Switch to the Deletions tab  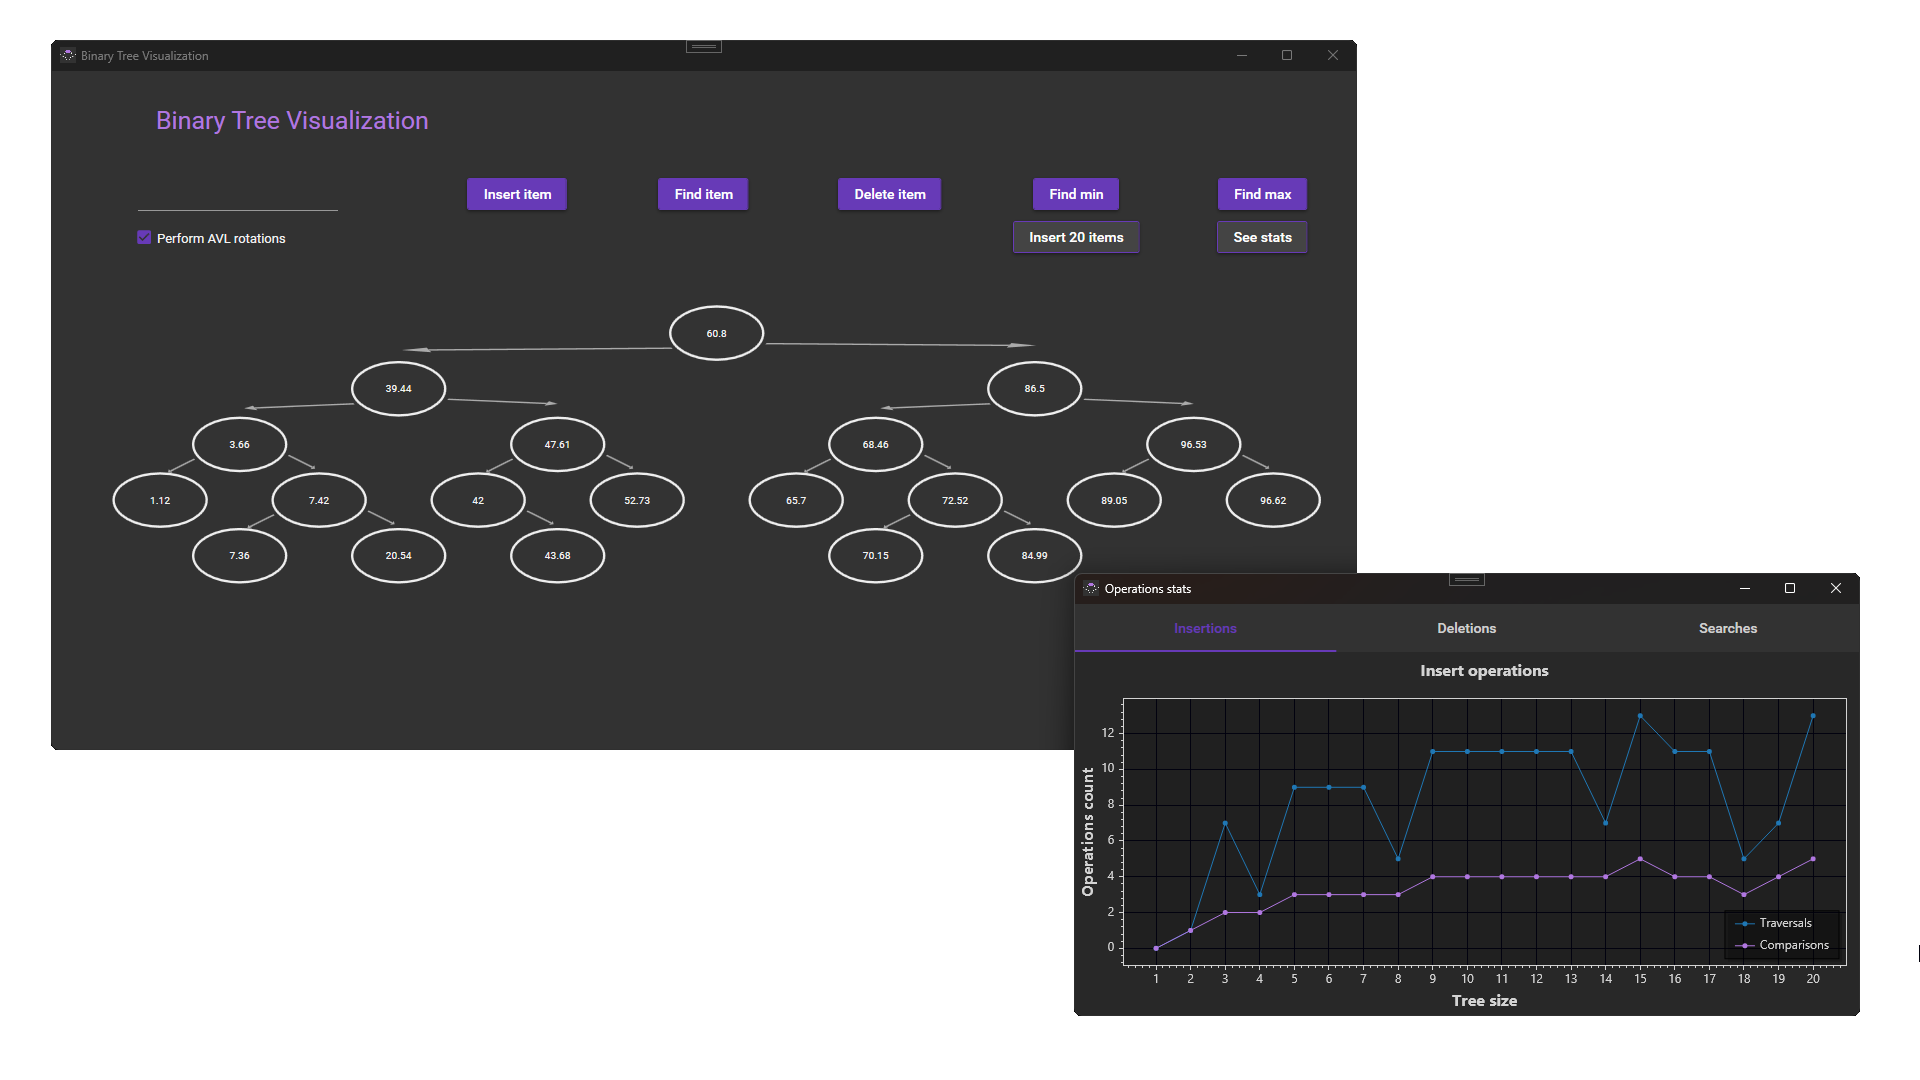tap(1466, 628)
